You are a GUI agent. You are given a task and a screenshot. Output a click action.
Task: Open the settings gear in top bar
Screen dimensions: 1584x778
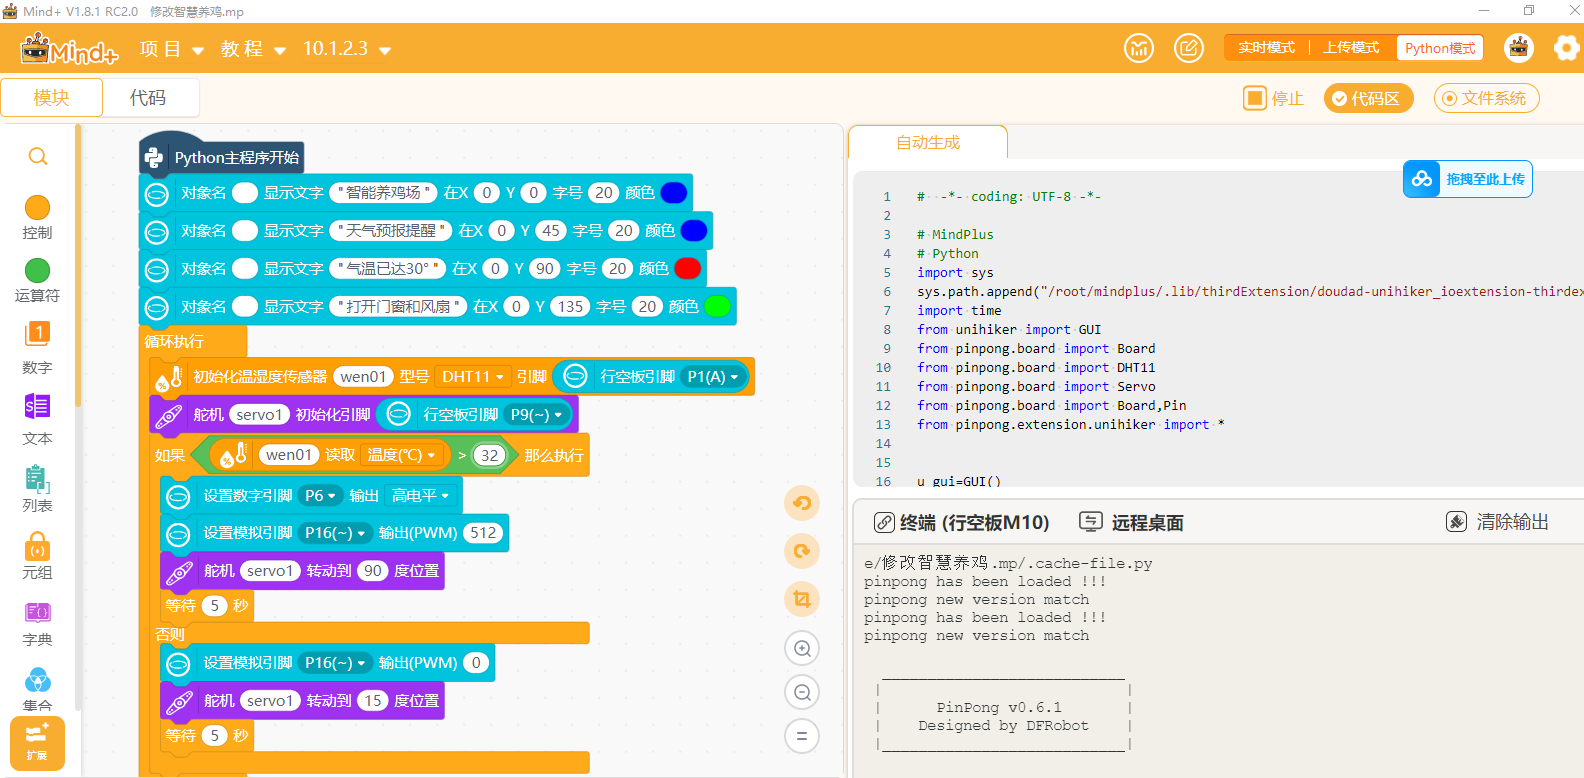tap(1567, 48)
